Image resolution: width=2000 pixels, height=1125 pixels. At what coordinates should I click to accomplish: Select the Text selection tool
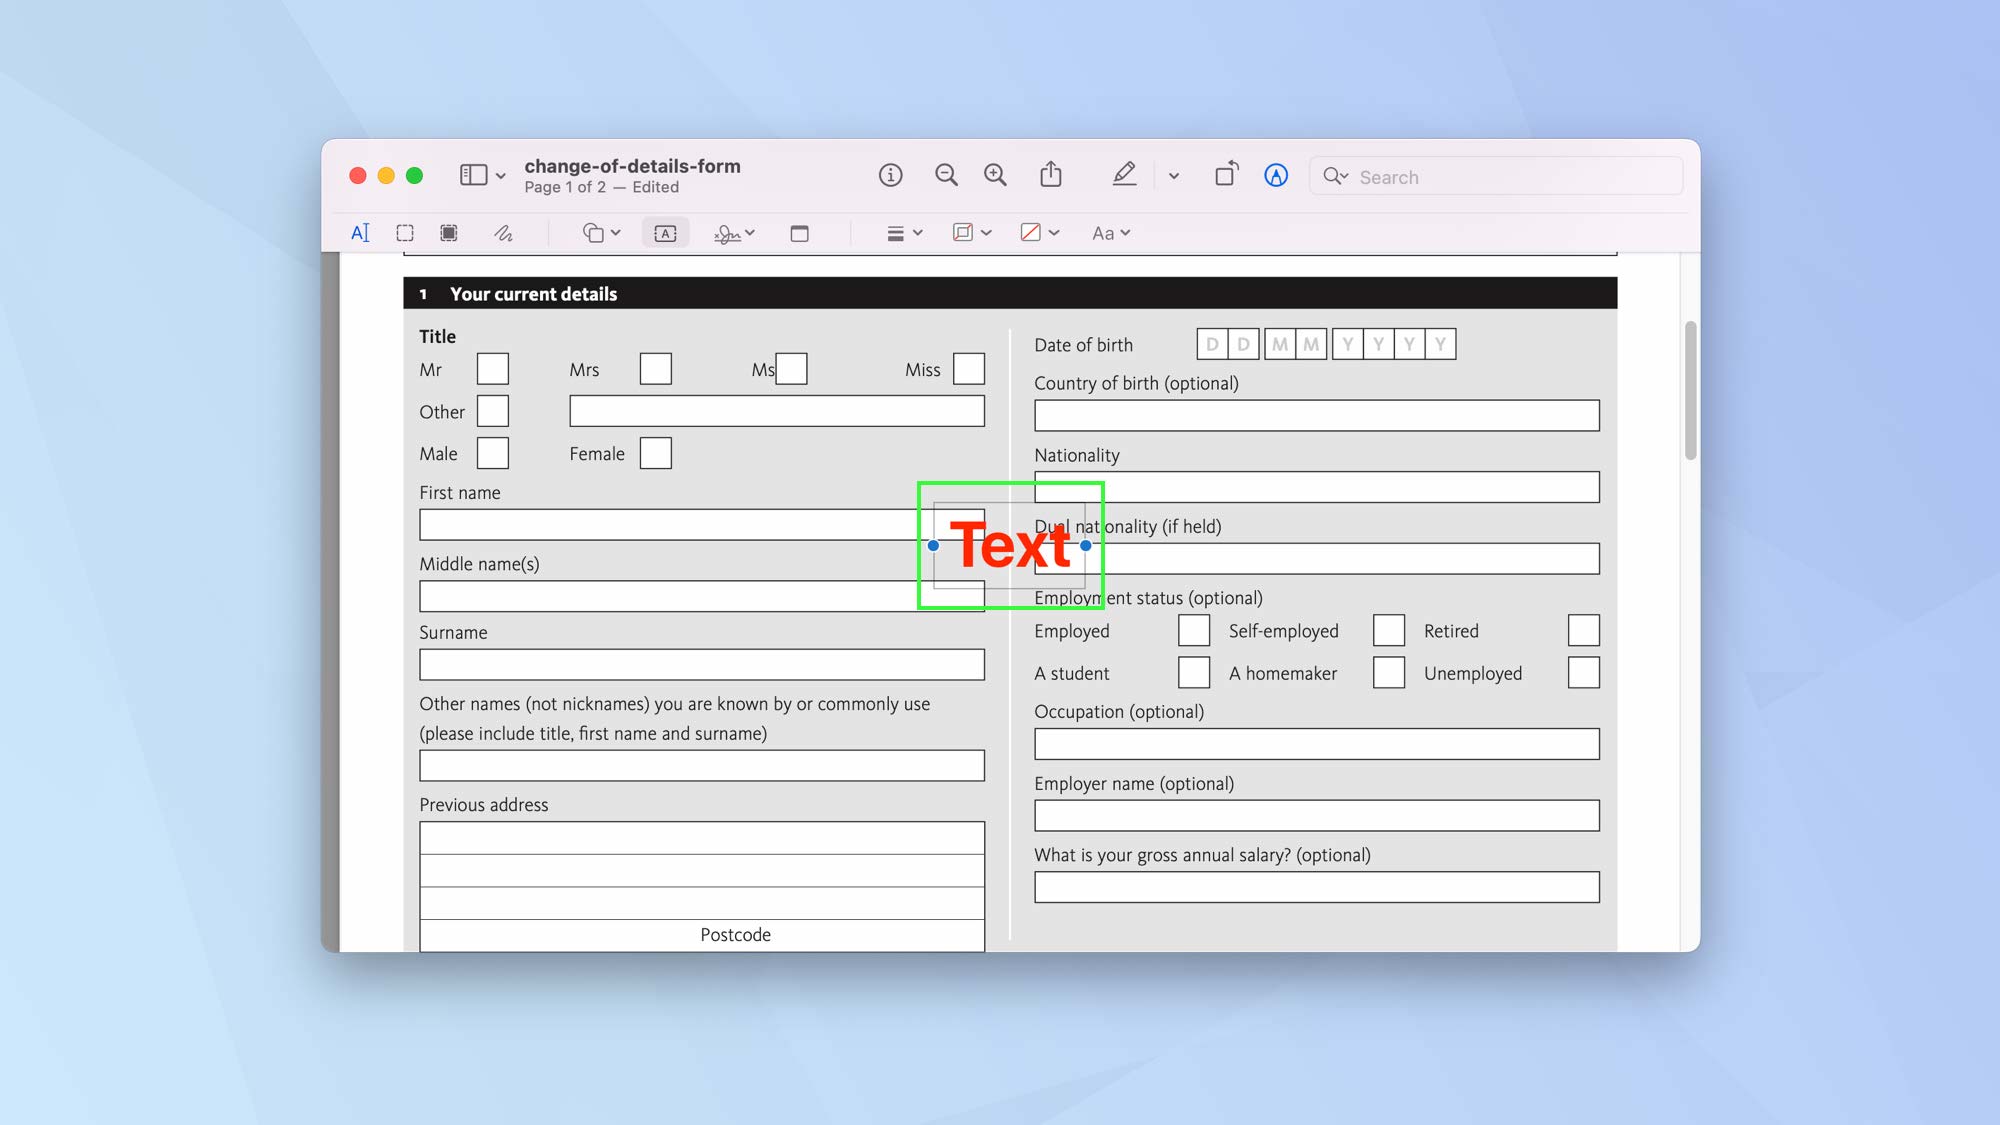pyautogui.click(x=360, y=232)
